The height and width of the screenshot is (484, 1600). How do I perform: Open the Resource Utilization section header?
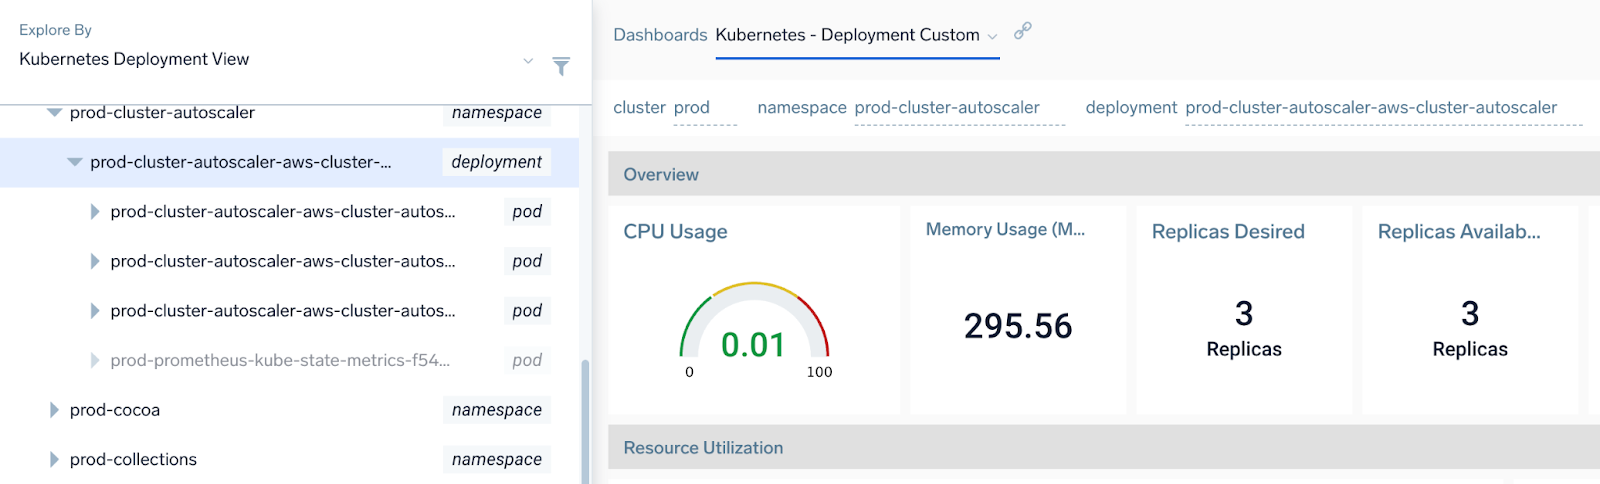(703, 448)
